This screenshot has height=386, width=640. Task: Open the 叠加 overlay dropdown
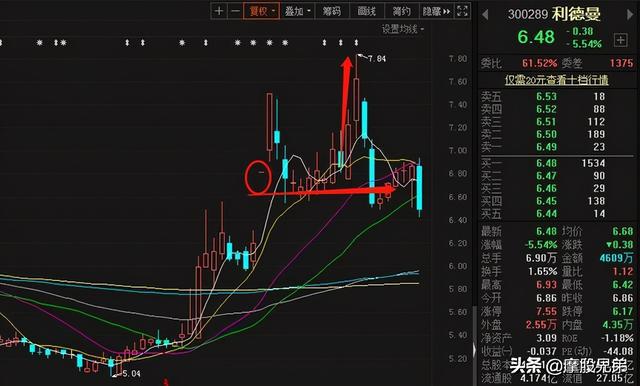point(297,11)
